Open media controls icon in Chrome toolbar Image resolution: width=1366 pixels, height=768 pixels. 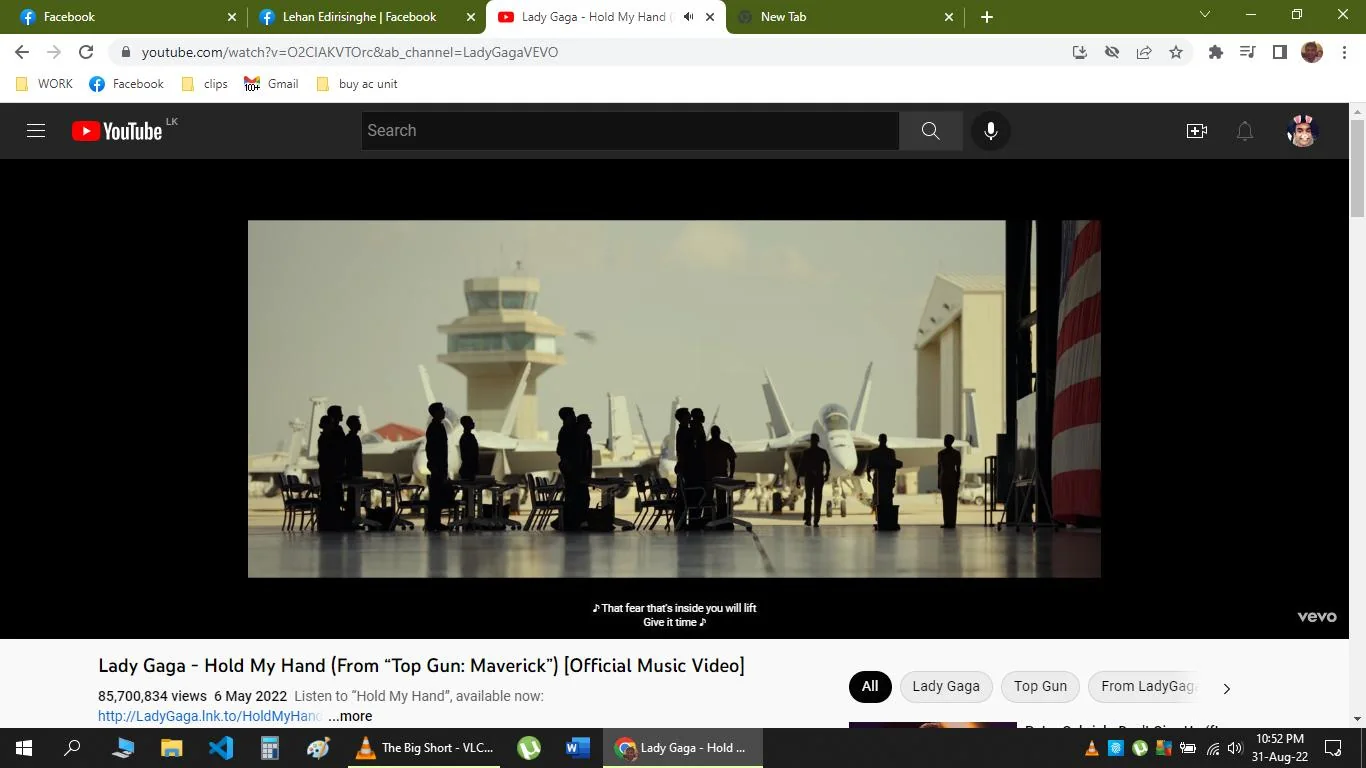point(1248,52)
